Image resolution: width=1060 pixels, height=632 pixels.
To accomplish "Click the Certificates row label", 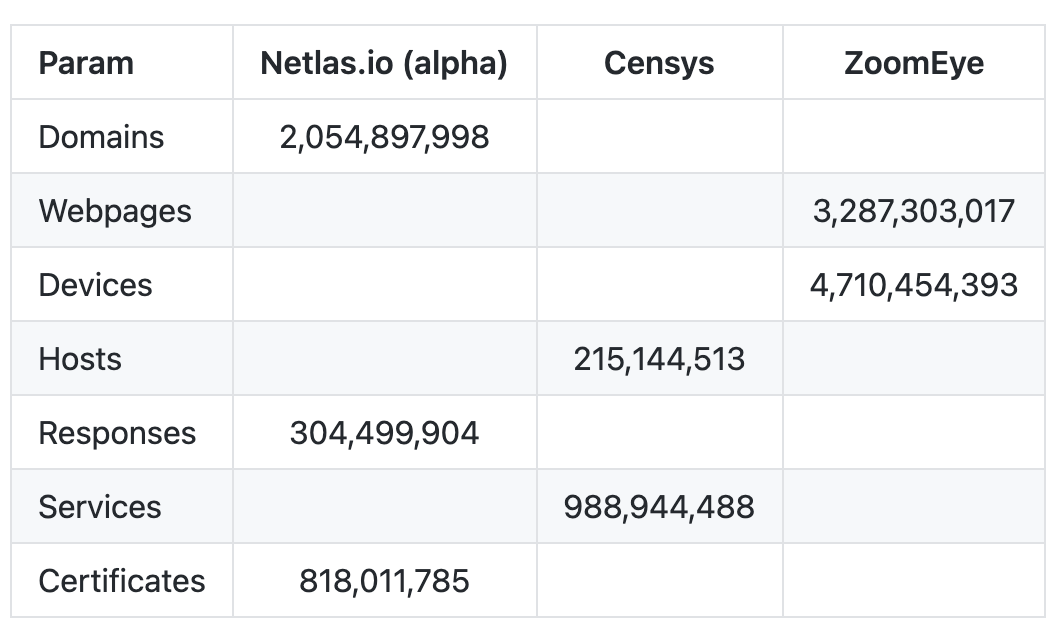I will [x=122, y=581].
